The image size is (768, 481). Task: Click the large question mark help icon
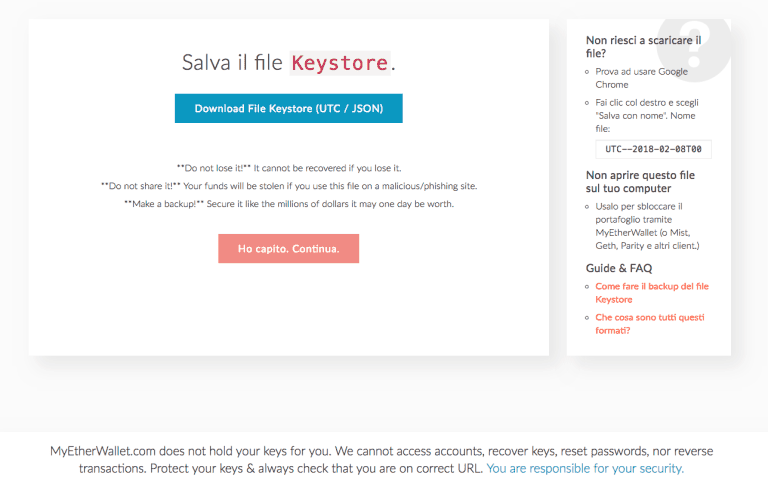tap(694, 49)
